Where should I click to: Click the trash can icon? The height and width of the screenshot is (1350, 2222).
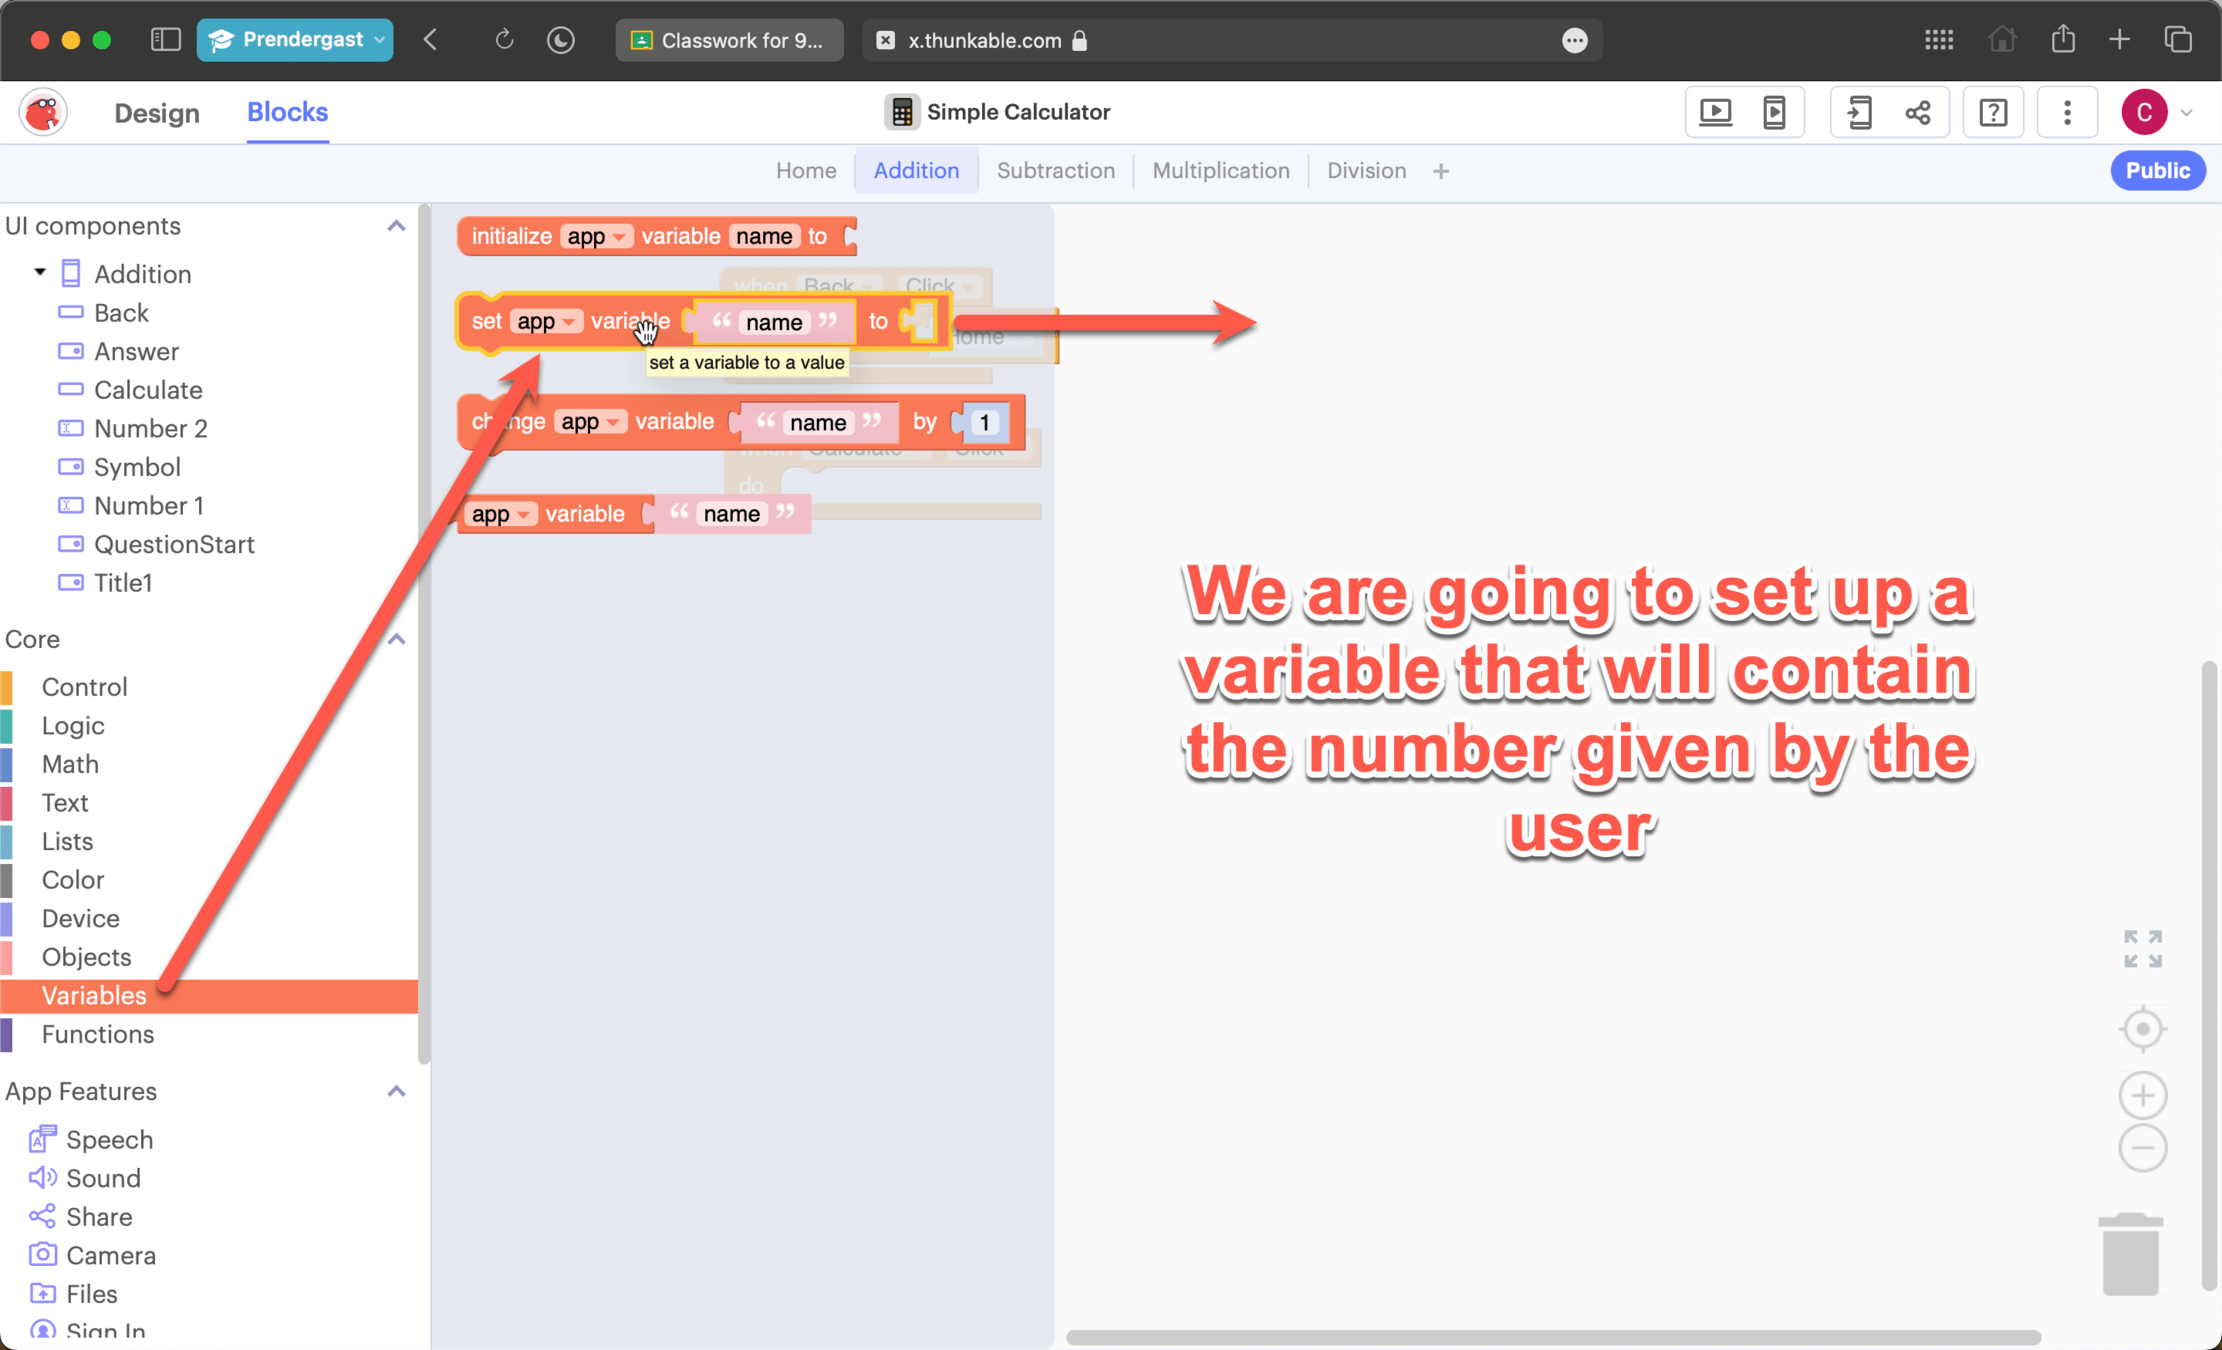pos(2130,1255)
